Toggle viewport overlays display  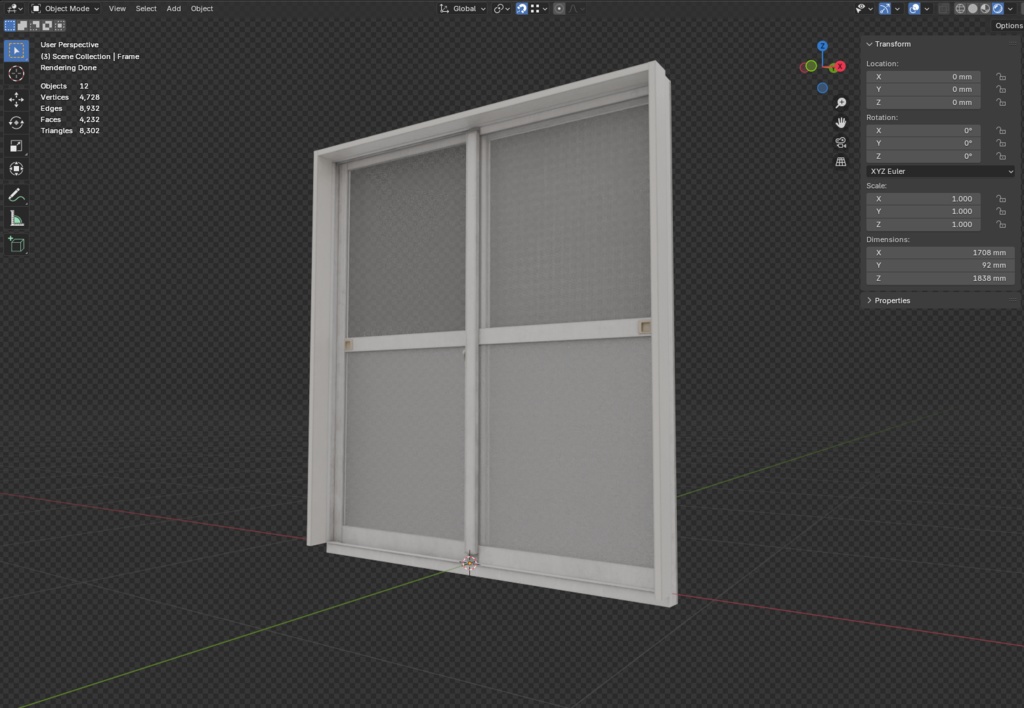[914, 8]
